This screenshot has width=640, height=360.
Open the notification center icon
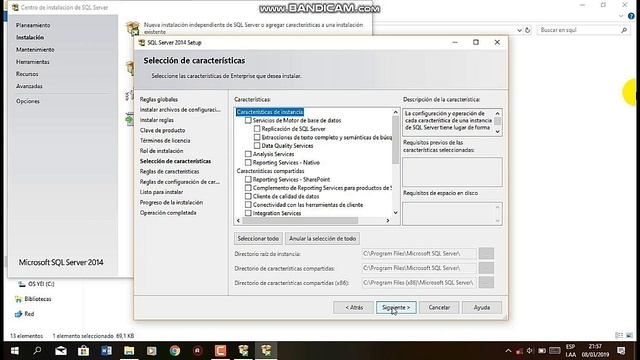621,351
